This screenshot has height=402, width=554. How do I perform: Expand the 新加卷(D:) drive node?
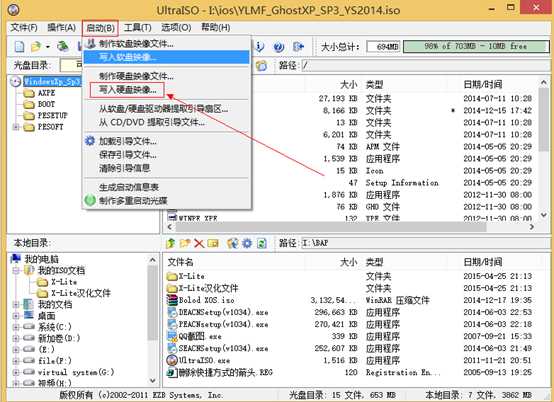16,338
